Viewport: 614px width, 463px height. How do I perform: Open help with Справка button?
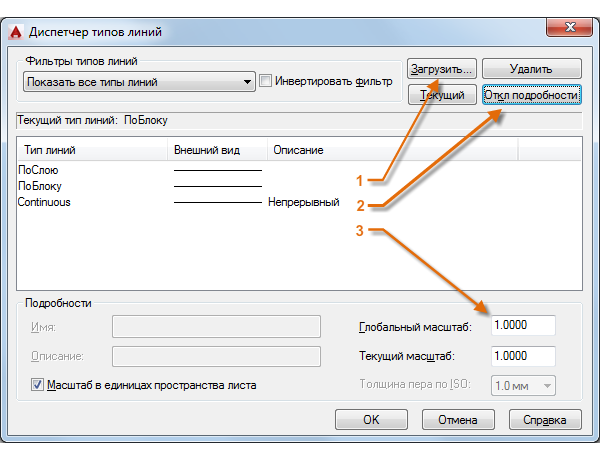tap(543, 420)
